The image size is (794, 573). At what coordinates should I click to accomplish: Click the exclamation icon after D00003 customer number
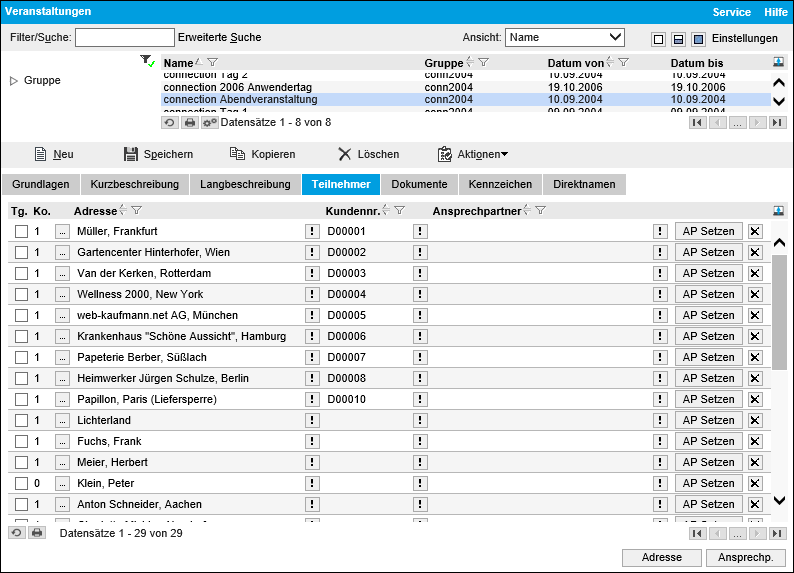pyautogui.click(x=420, y=273)
